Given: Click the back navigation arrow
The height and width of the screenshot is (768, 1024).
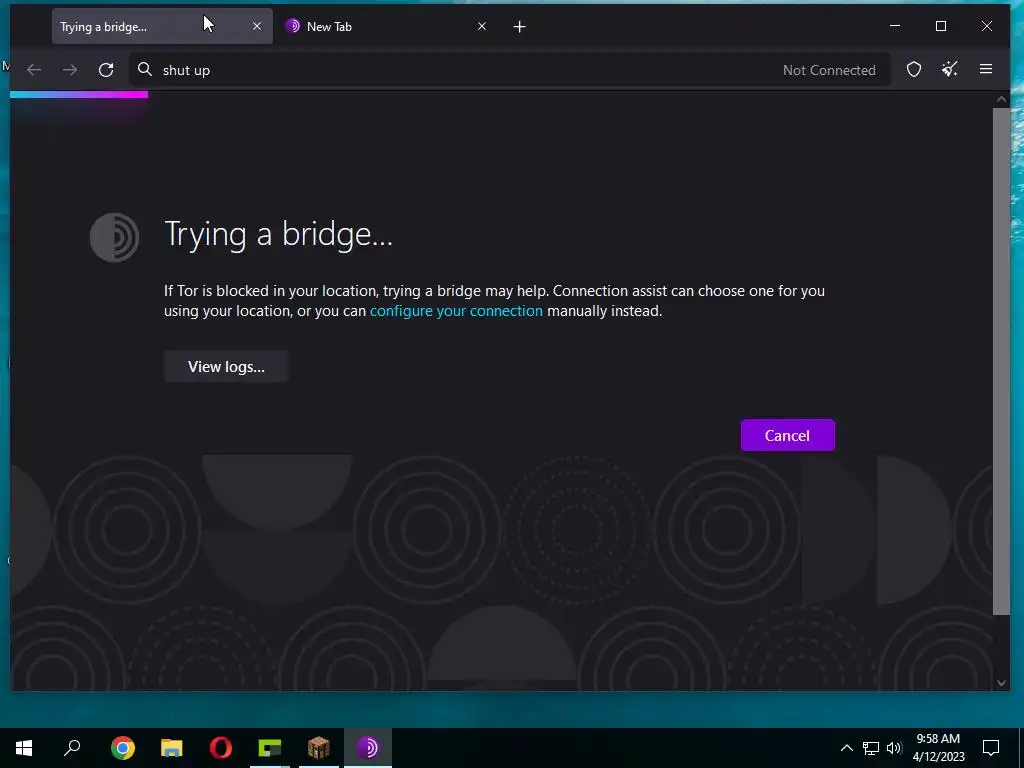Looking at the screenshot, I should (34, 70).
